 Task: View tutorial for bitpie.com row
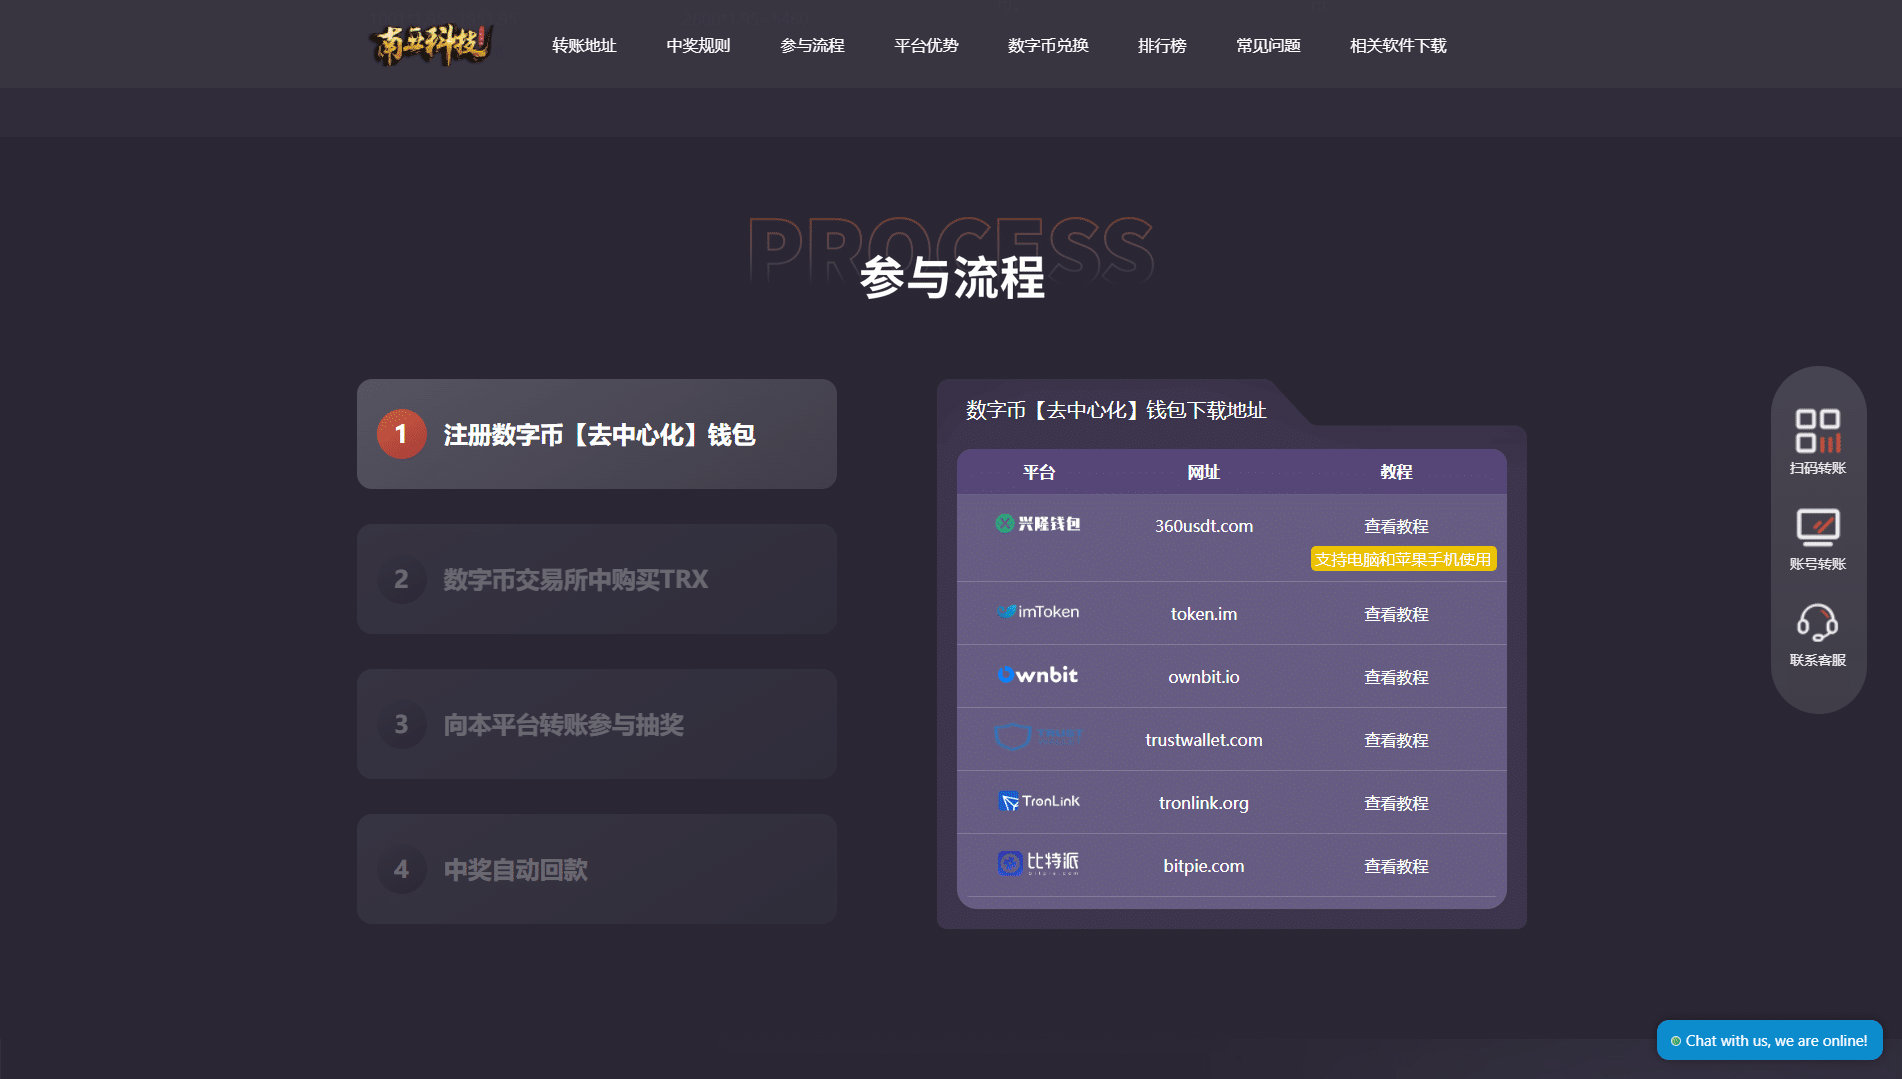pos(1396,866)
